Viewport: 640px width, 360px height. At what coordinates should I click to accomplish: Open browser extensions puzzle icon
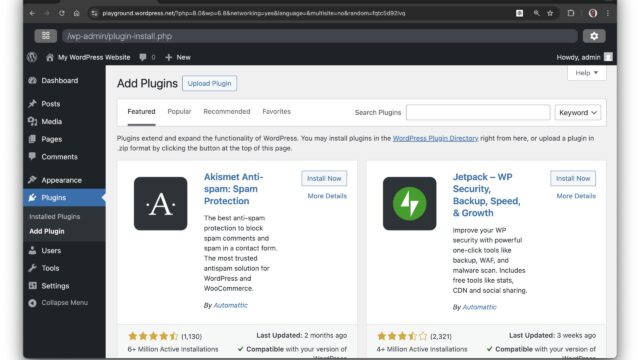(571, 13)
